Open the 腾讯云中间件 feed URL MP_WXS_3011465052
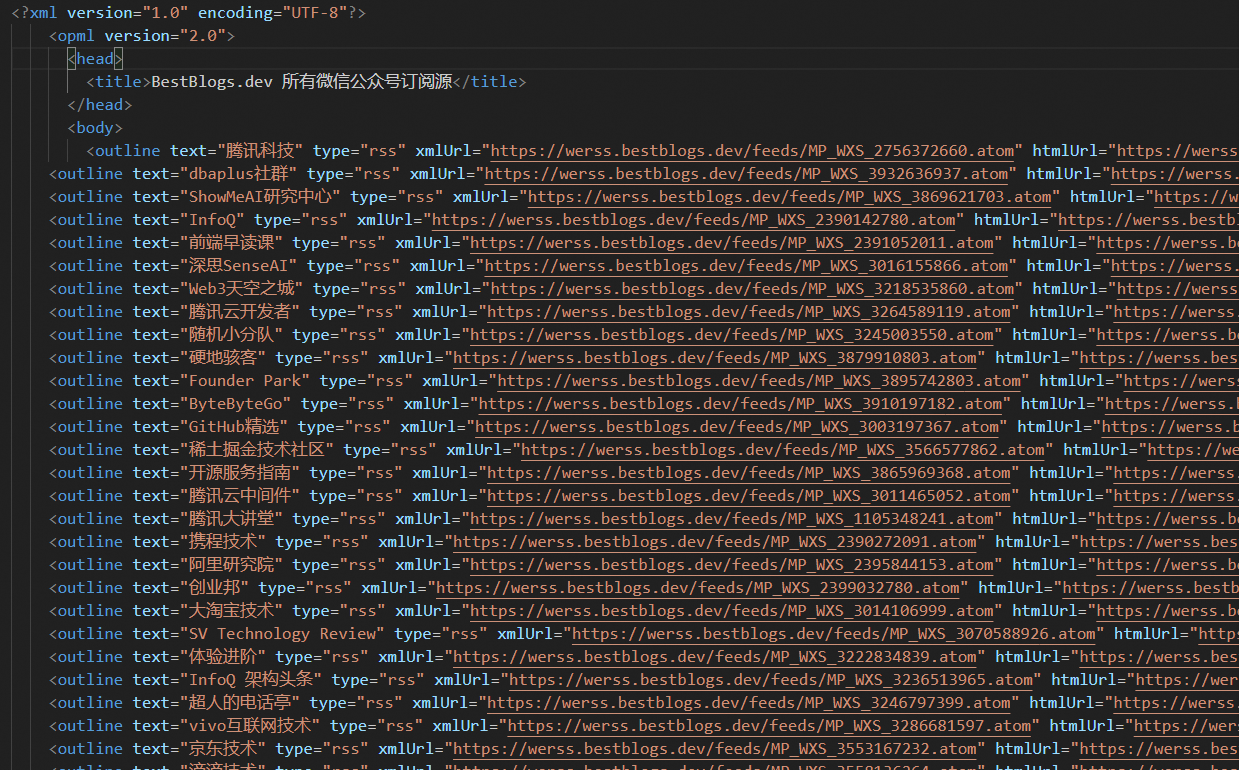Screen dimensions: 1239x770 [749, 496]
